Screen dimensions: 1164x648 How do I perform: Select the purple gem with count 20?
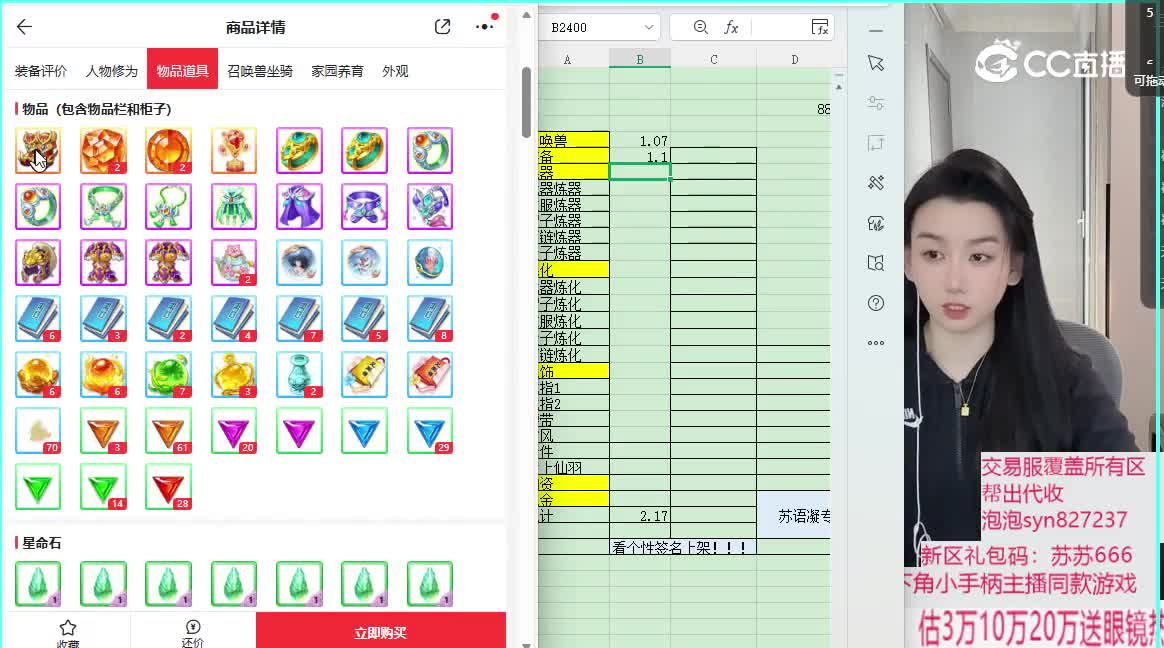[234, 431]
